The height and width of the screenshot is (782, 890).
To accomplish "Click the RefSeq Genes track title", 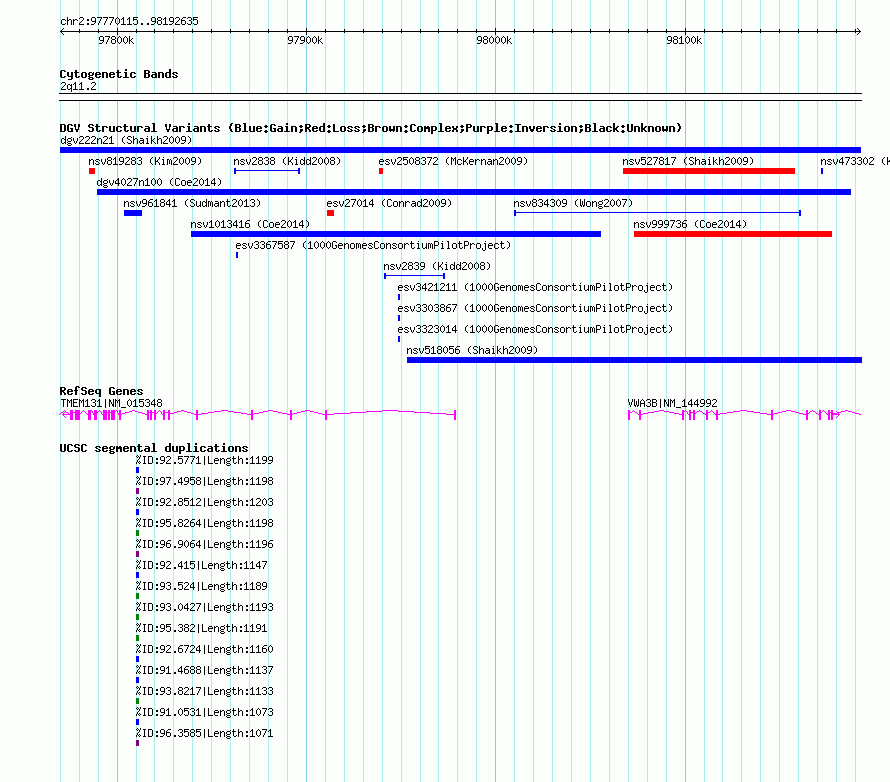I will [101, 391].
